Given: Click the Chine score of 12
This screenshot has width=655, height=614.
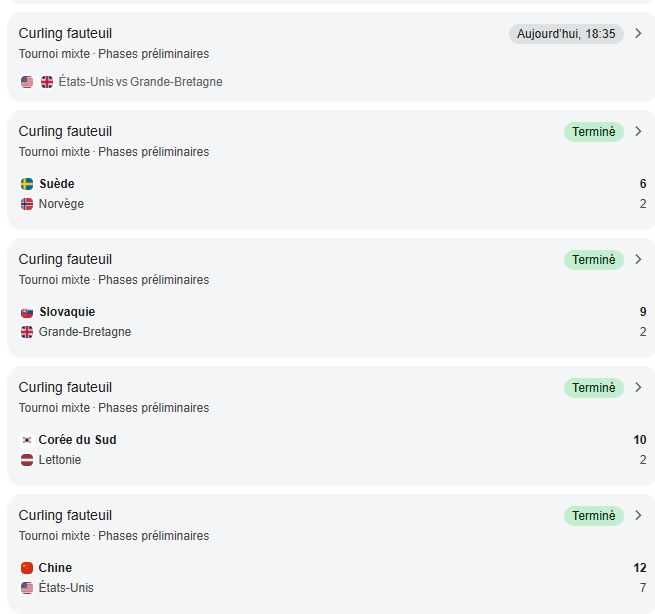Looking at the screenshot, I should click(640, 568).
